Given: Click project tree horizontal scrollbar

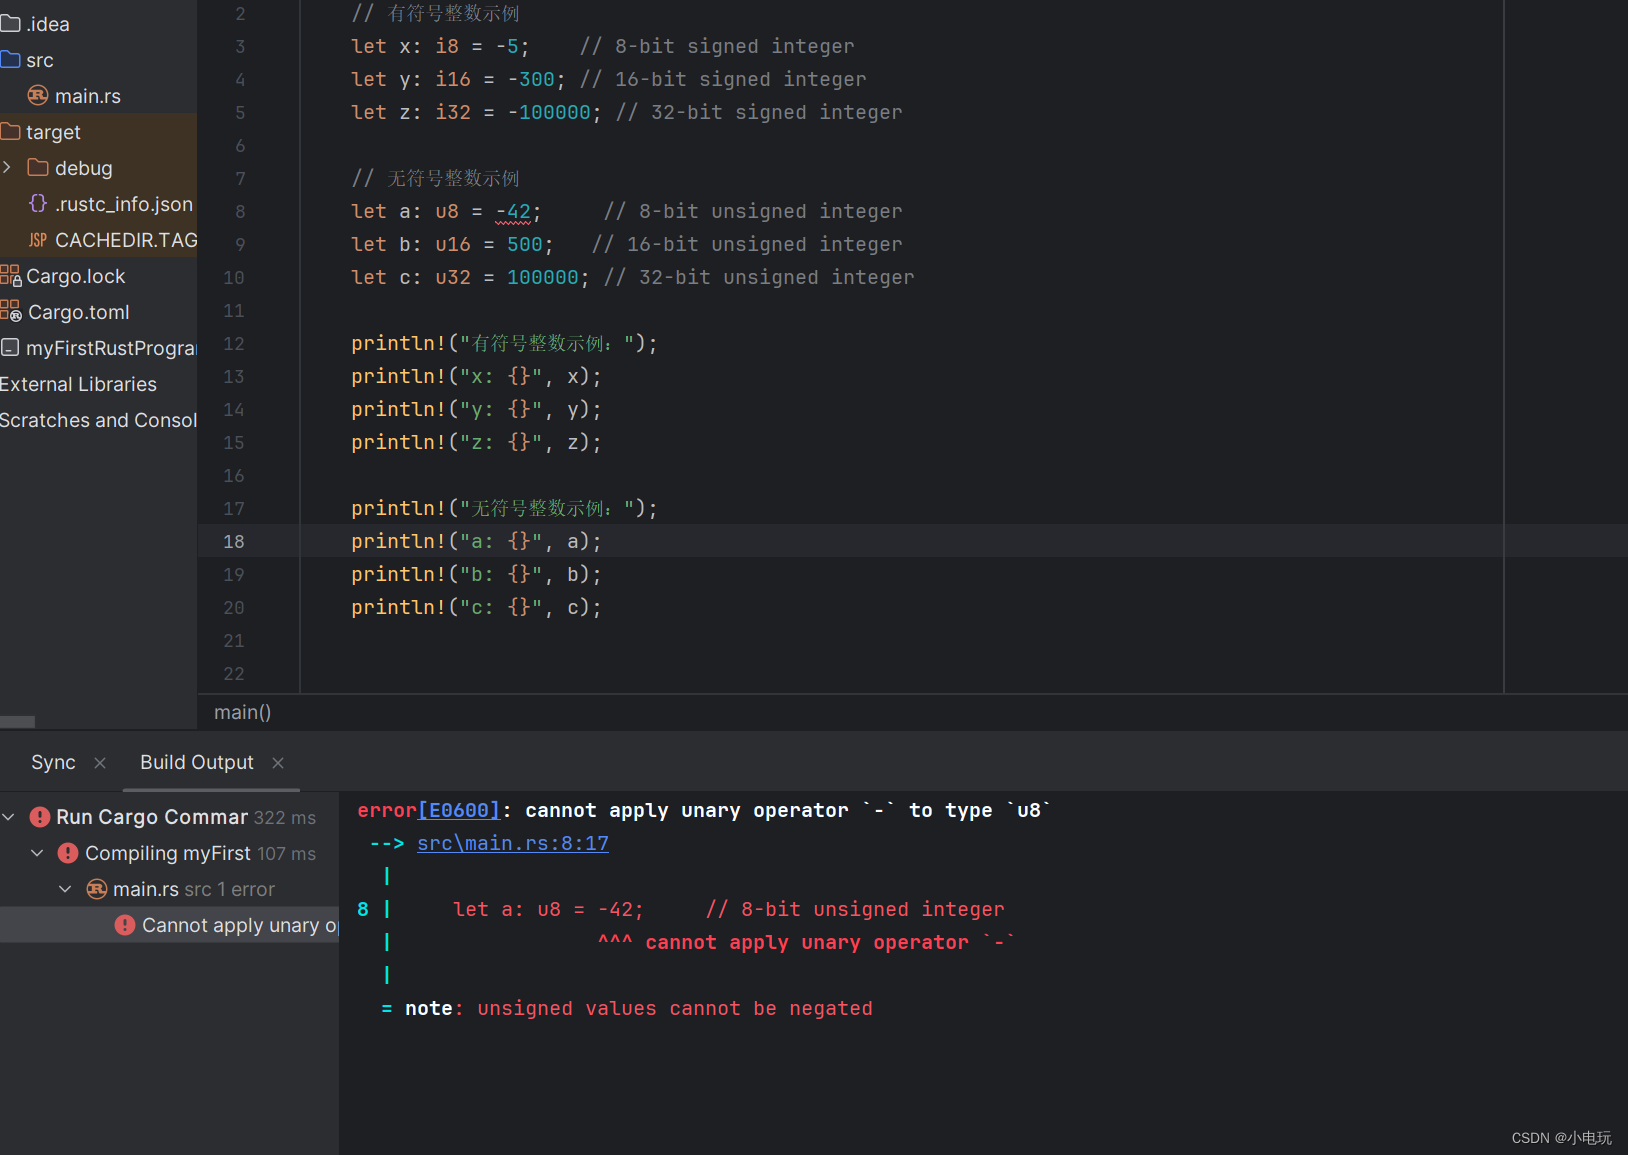Looking at the screenshot, I should pos(17,721).
